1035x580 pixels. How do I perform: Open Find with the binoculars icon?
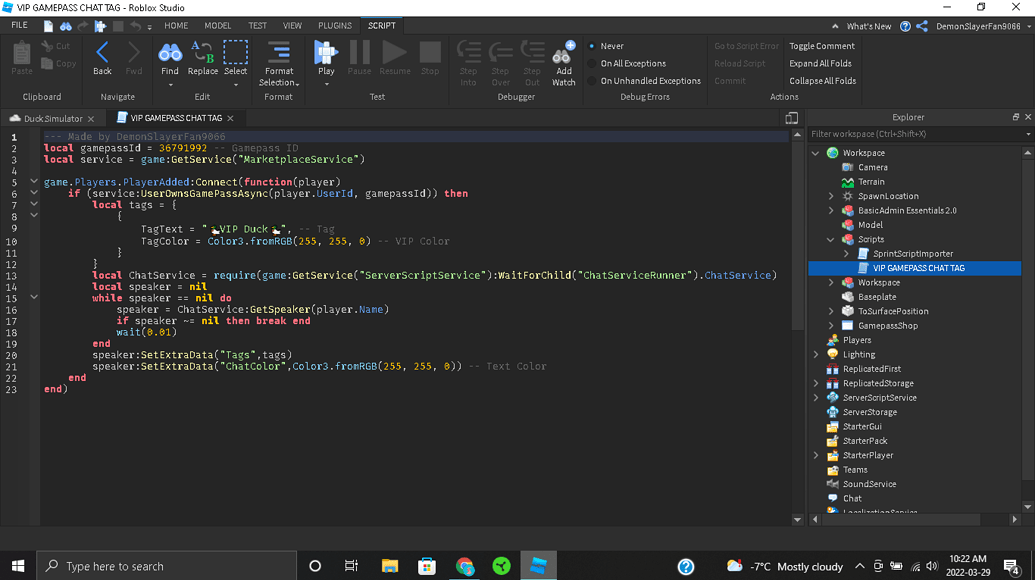[170, 52]
